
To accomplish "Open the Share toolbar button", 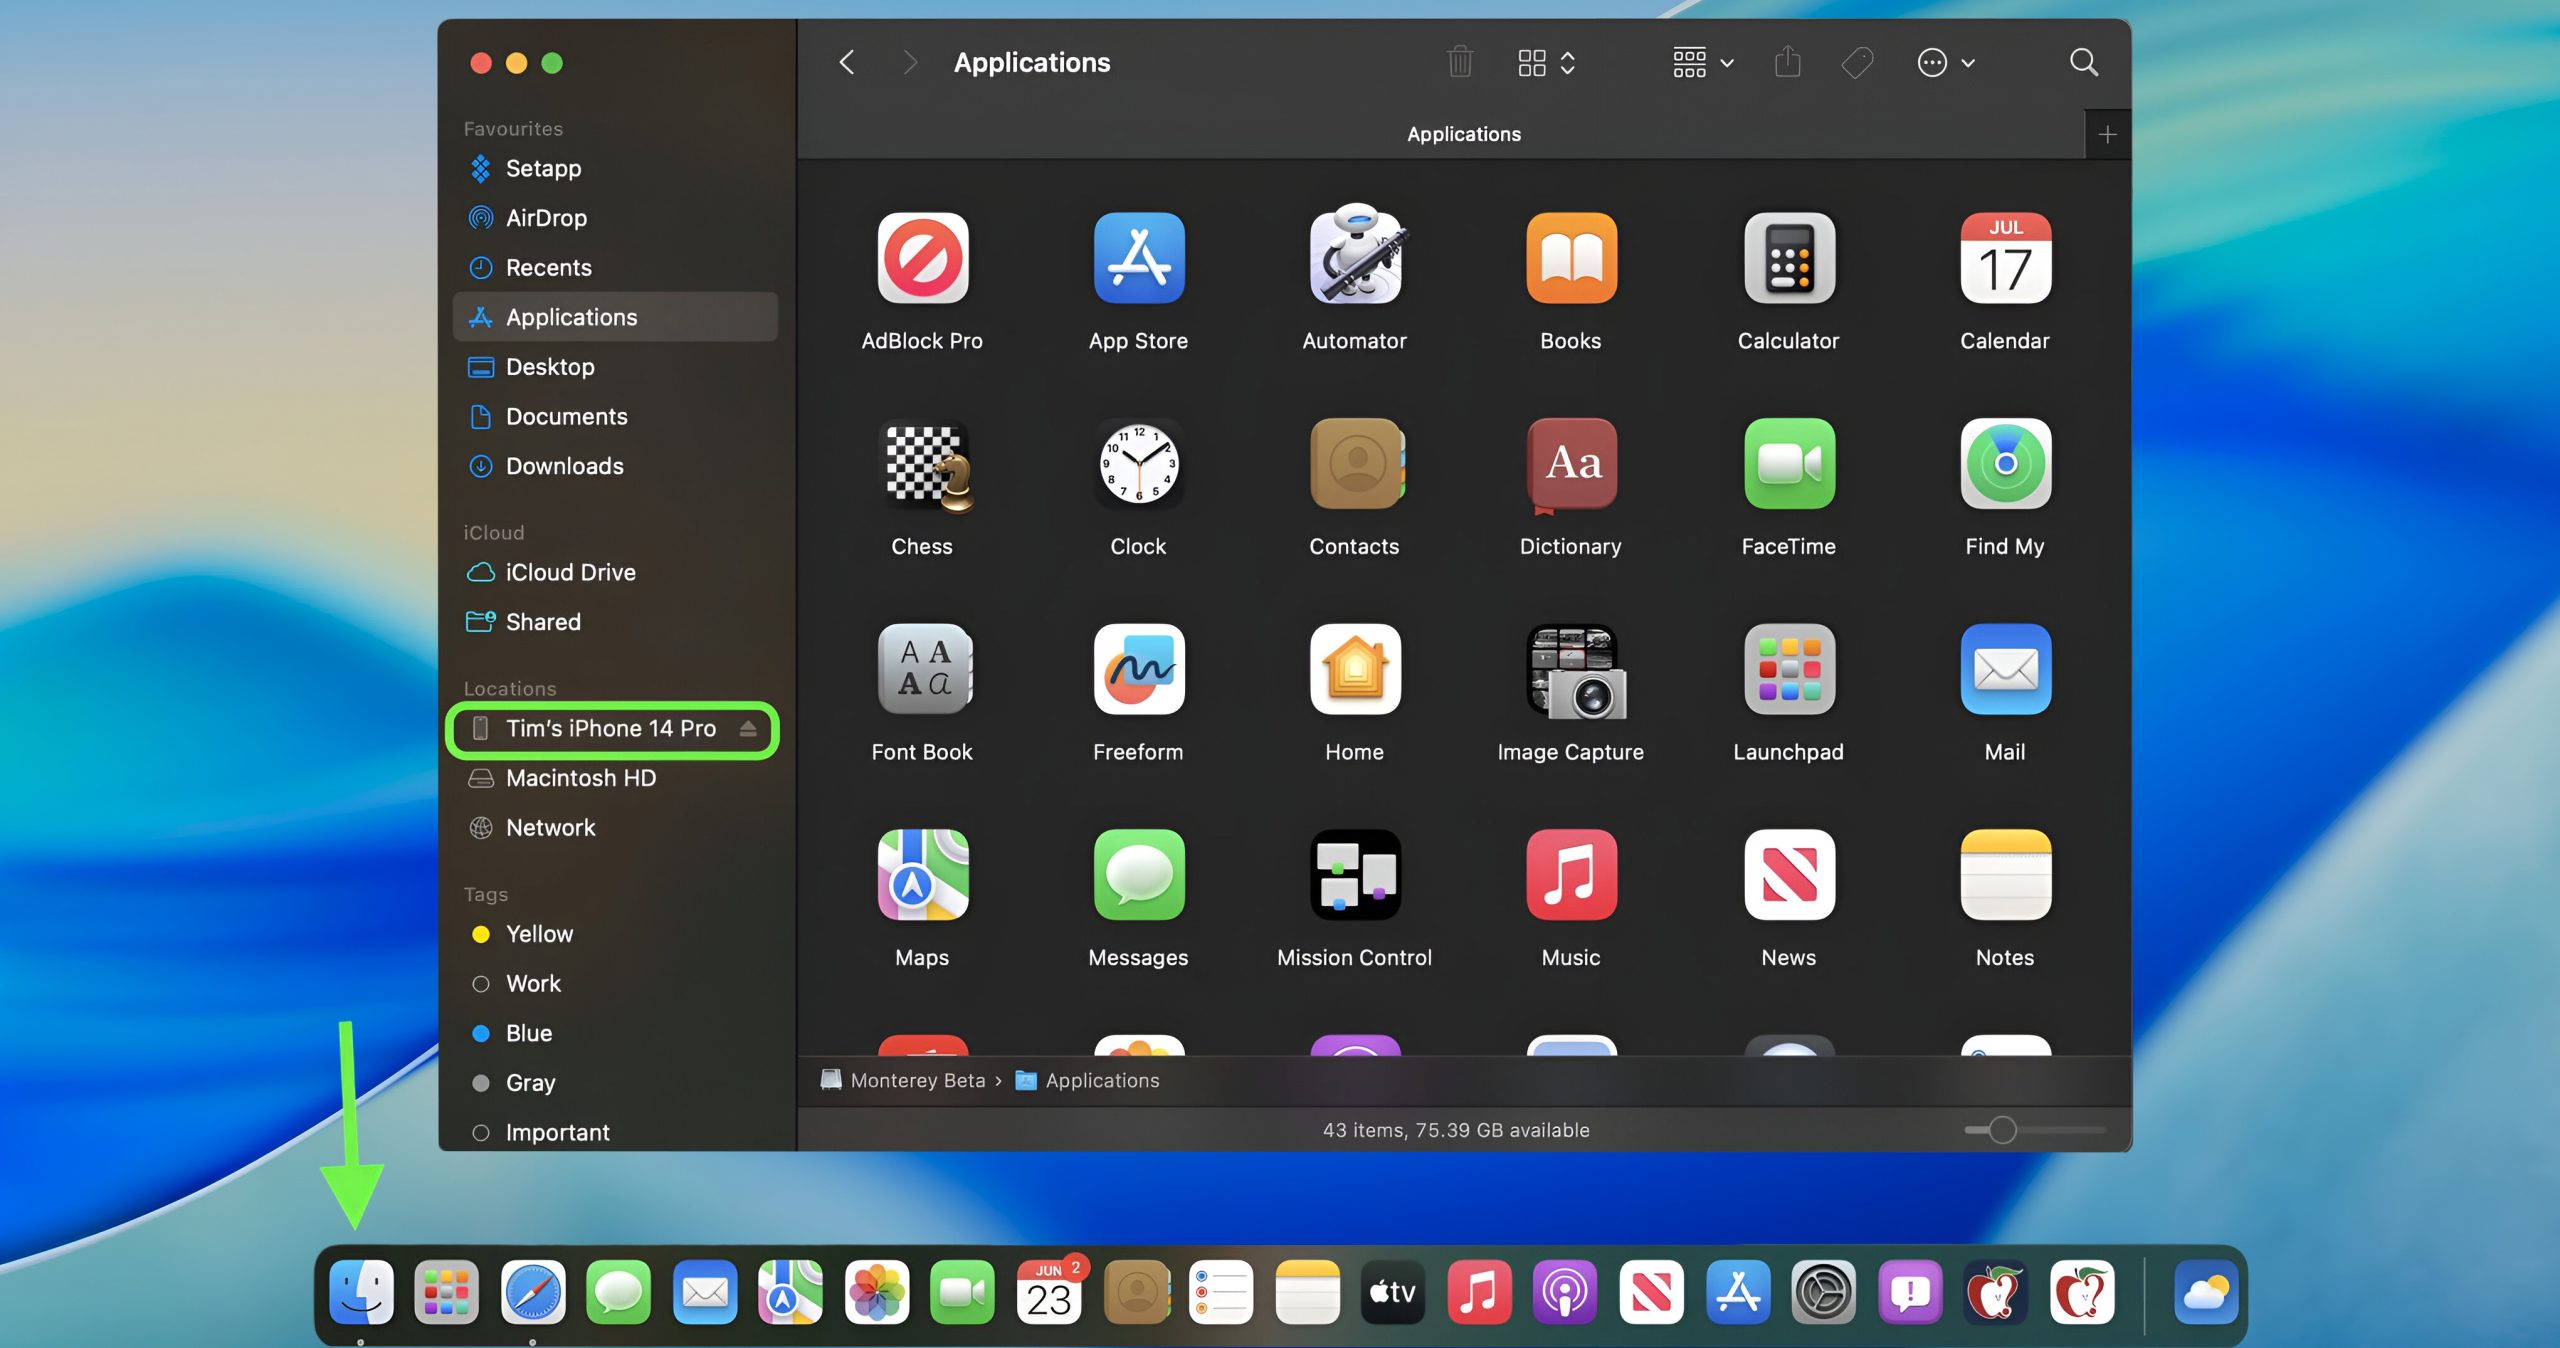I will click(1787, 62).
